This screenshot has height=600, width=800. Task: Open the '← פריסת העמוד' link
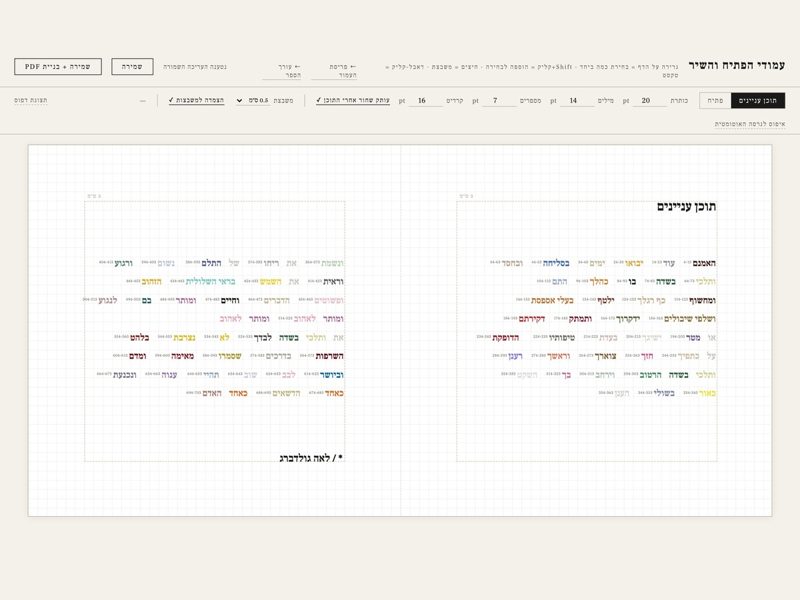click(334, 70)
